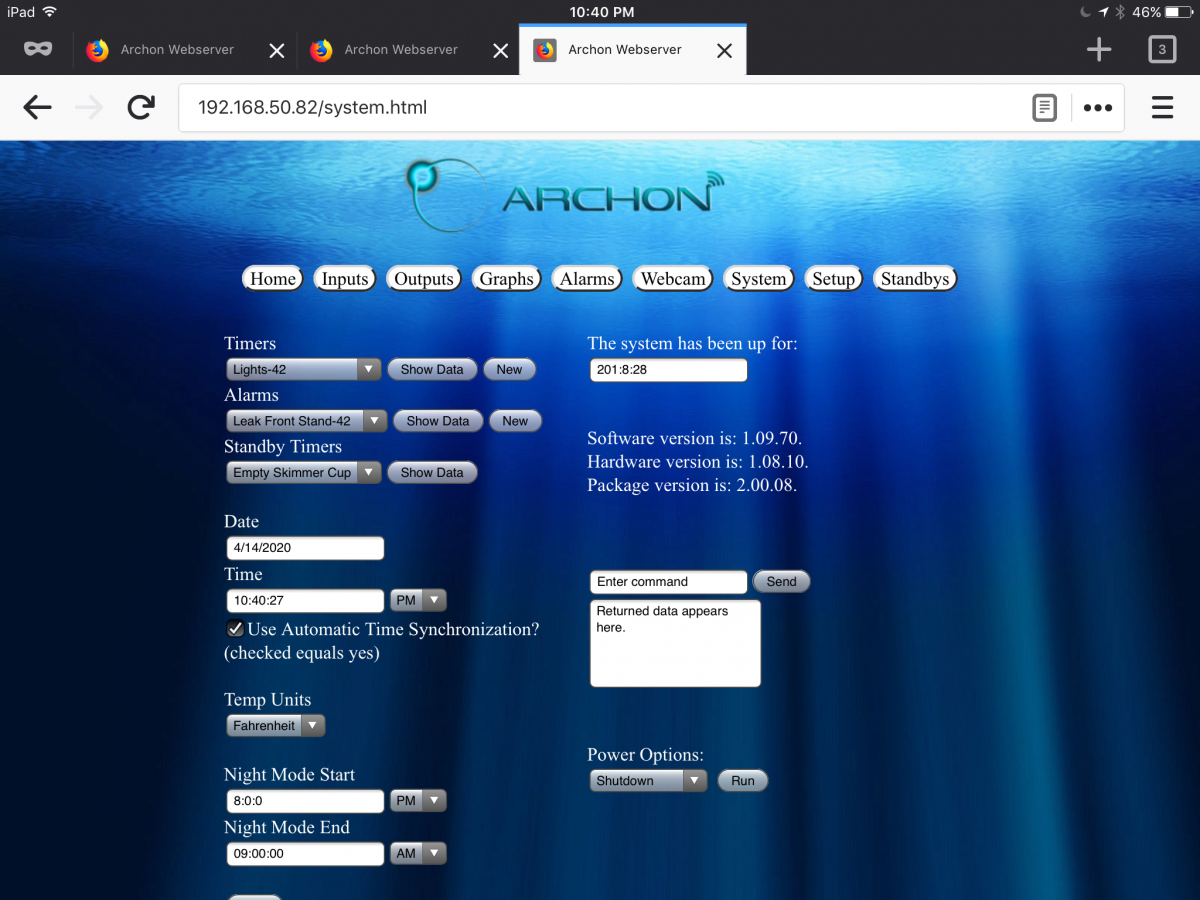Send the entered command

(781, 581)
